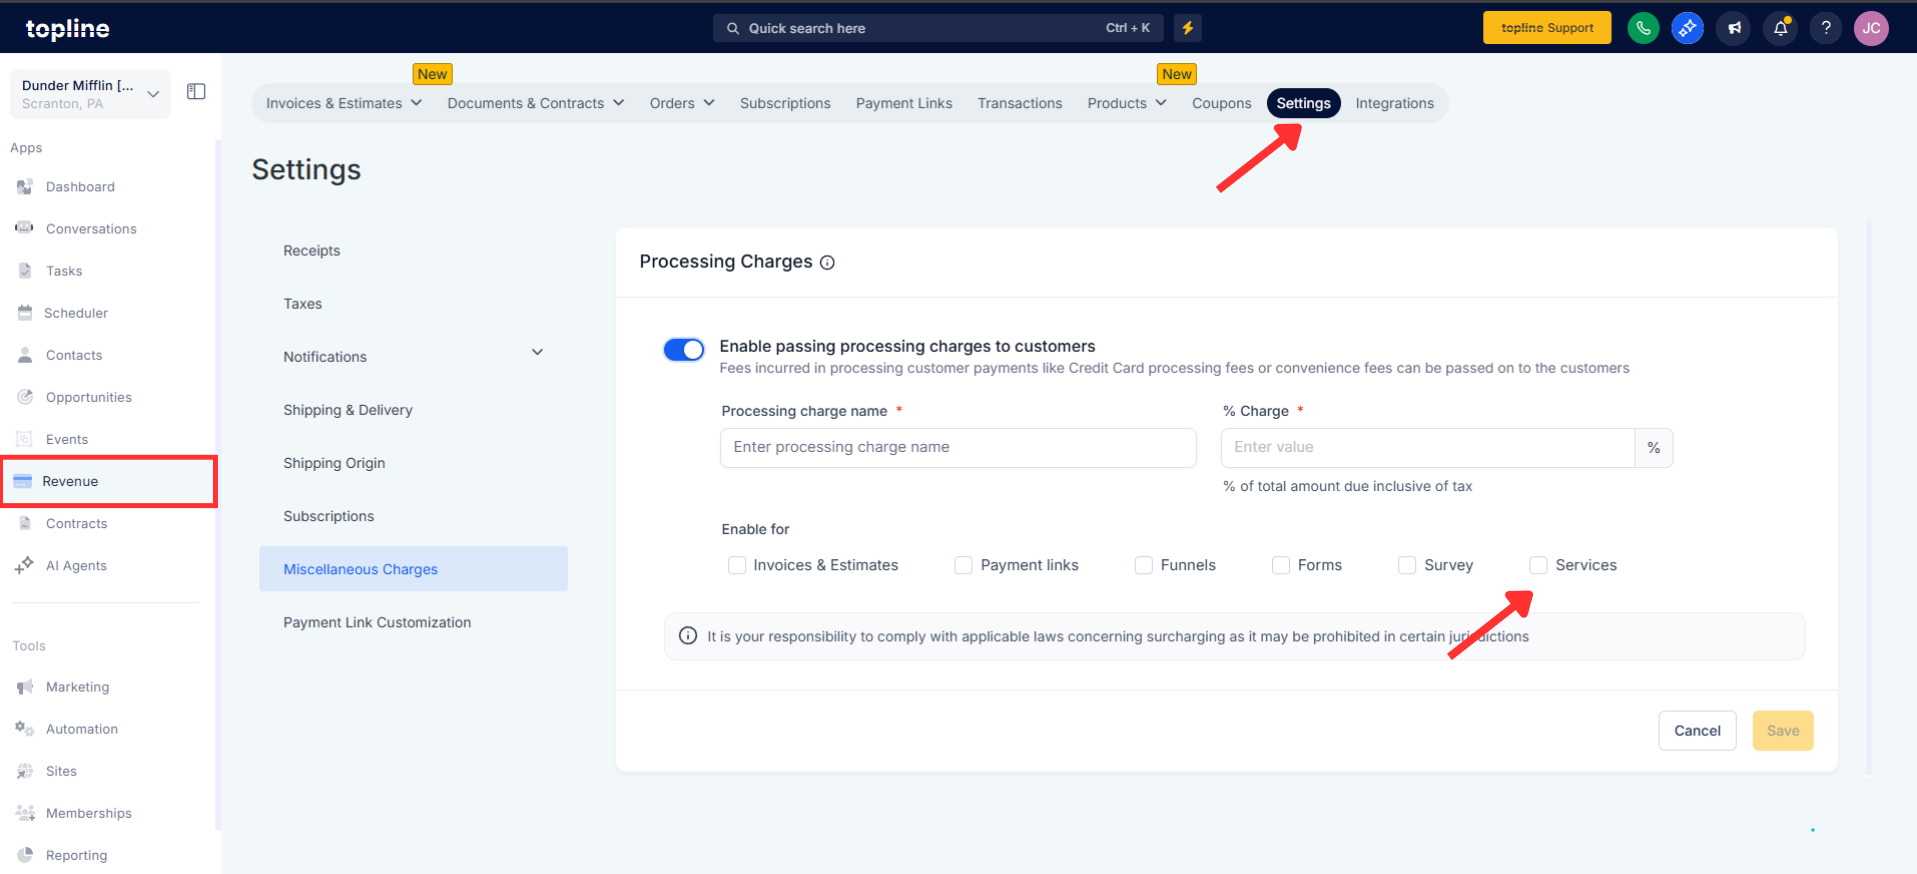
Task: Toggle off passing processing charges to customers
Action: [684, 349]
